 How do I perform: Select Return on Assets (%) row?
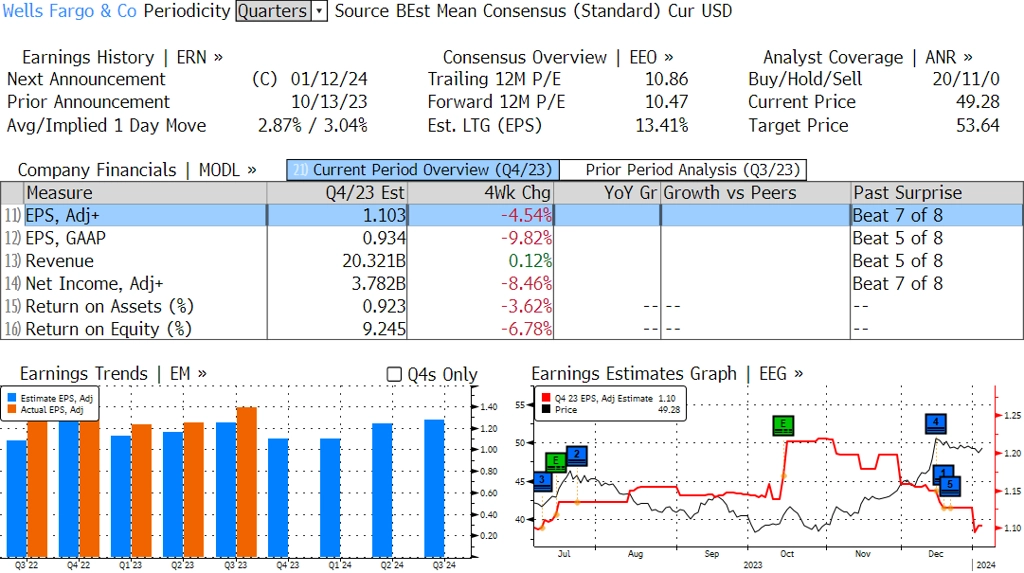512,306
